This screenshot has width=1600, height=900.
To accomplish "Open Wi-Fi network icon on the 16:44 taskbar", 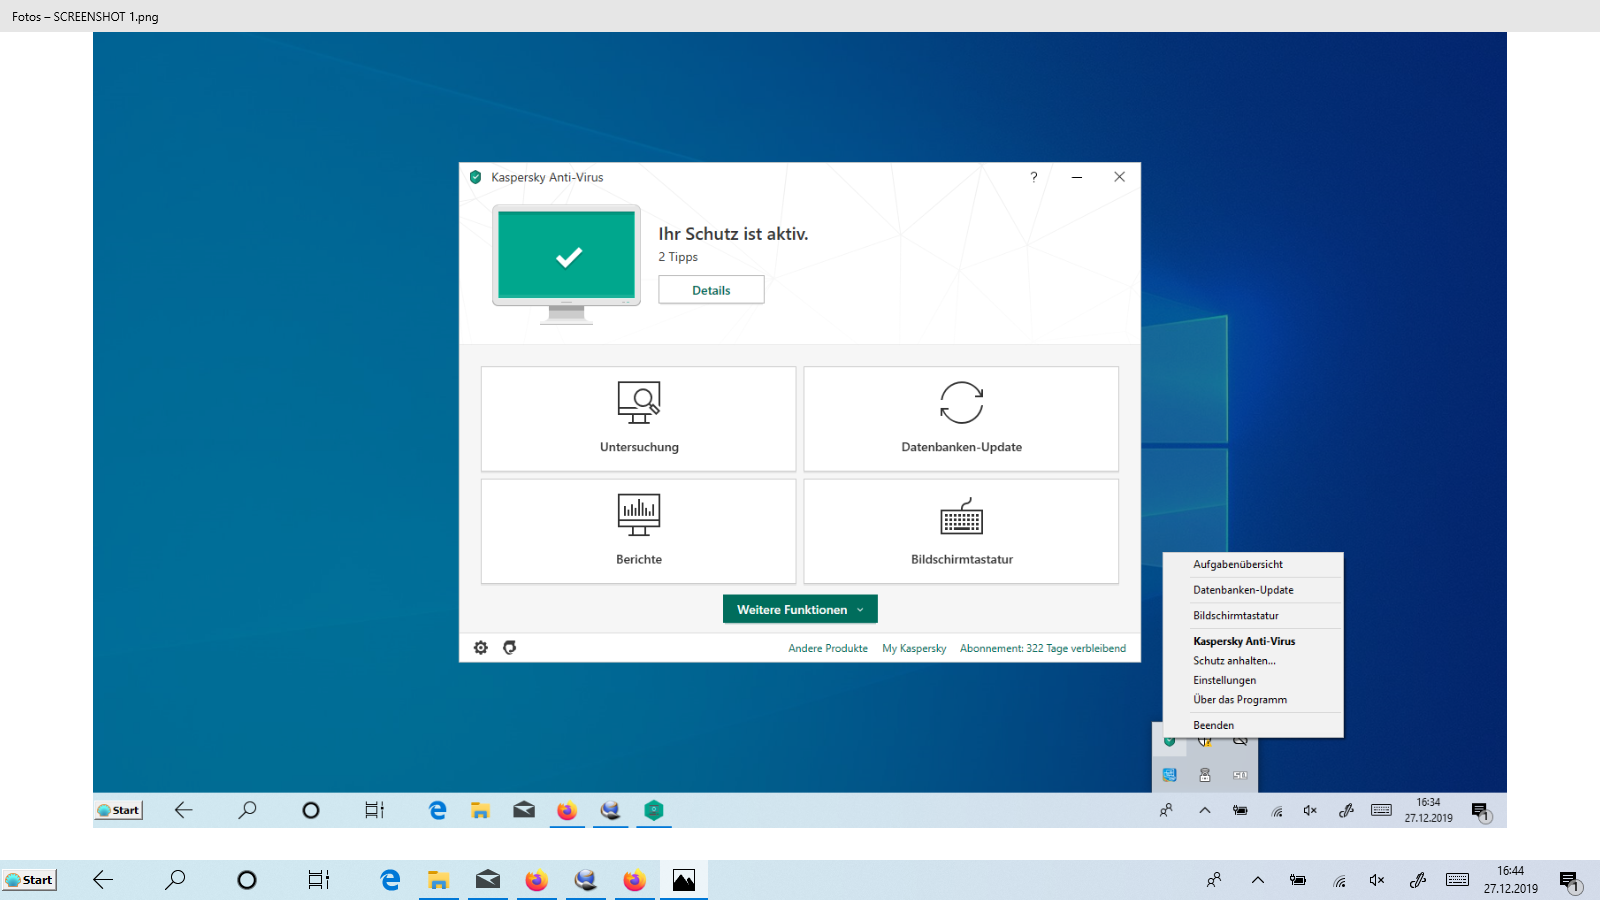I will coord(1339,880).
